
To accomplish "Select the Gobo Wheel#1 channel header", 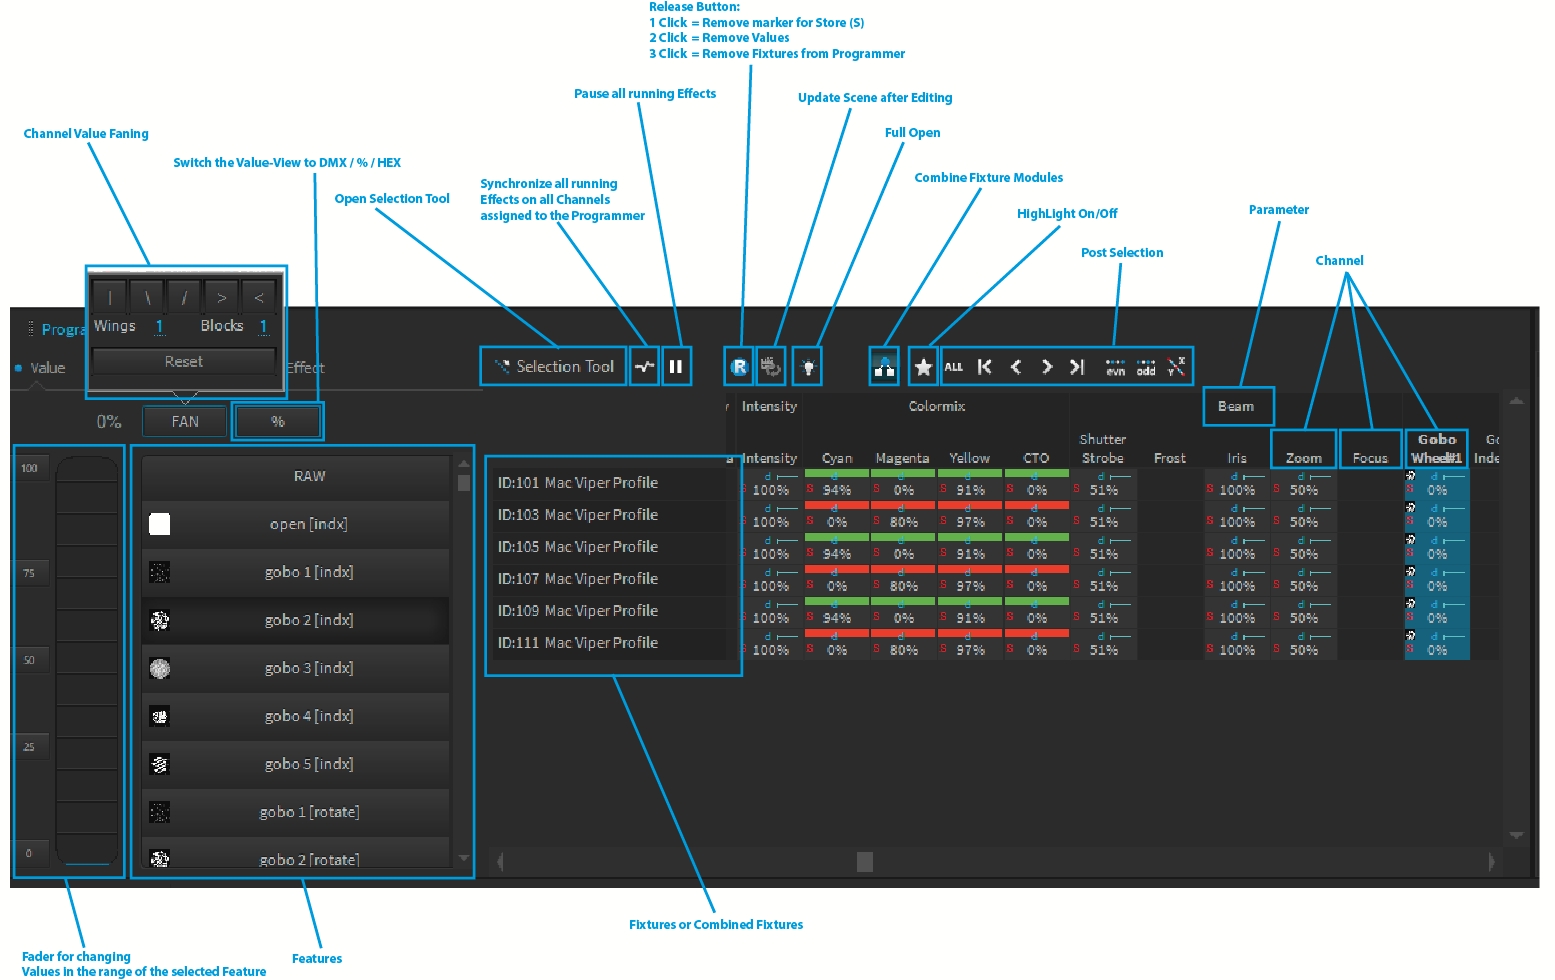I will (1436, 448).
